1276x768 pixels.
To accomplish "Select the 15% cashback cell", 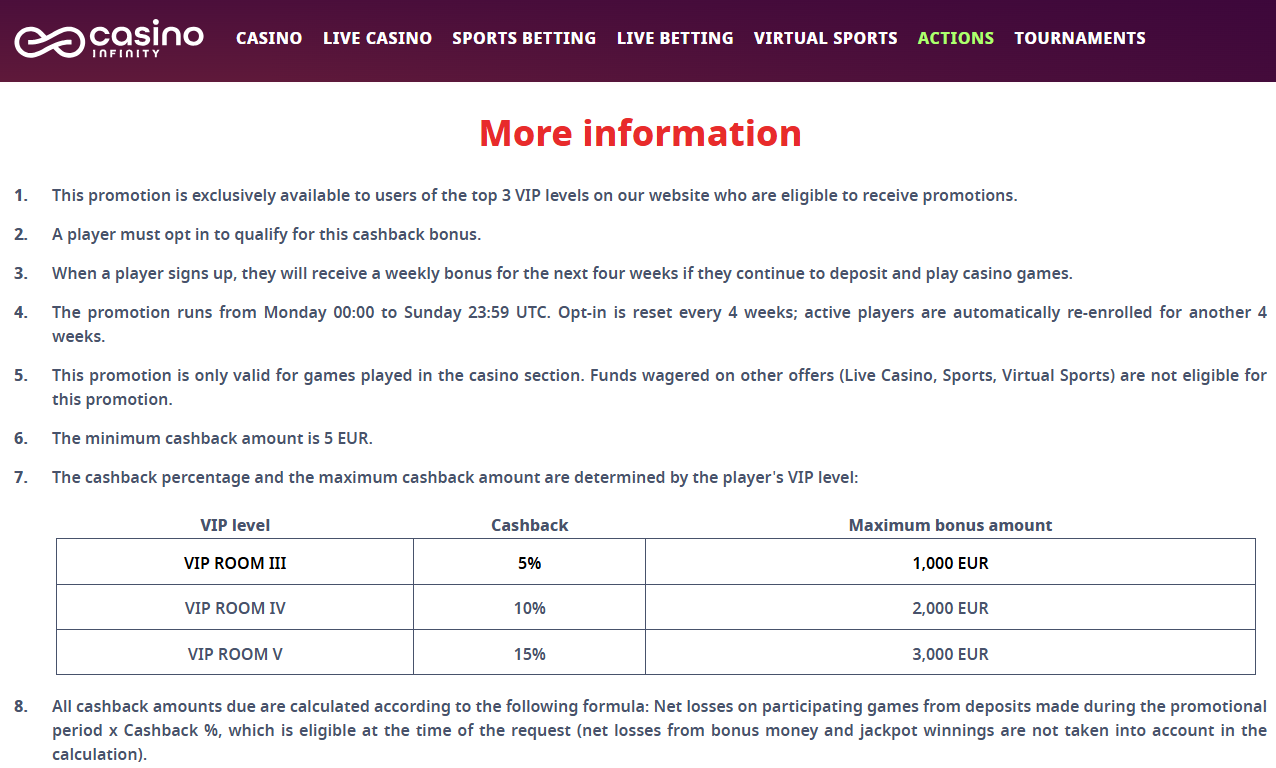I will (x=529, y=654).
